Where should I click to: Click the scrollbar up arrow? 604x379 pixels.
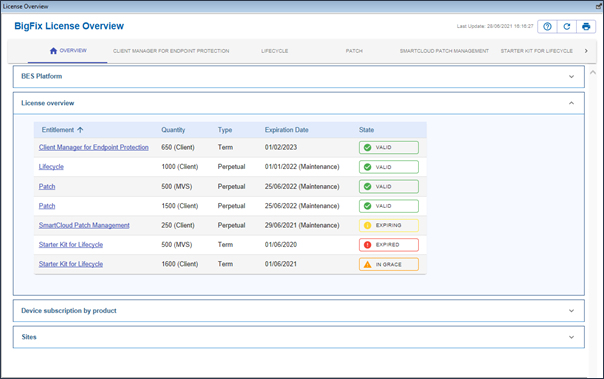click(x=593, y=72)
